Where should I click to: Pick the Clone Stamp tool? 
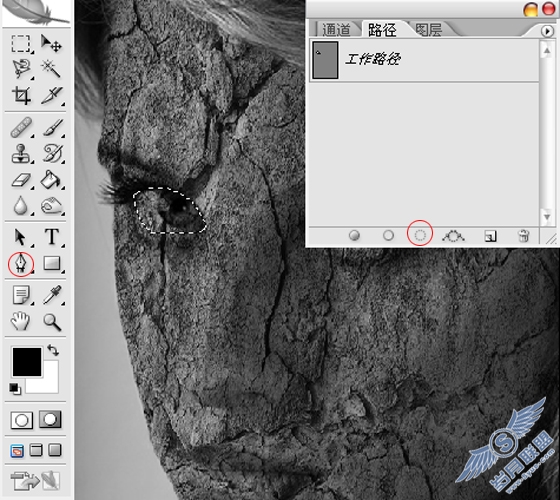point(21,154)
